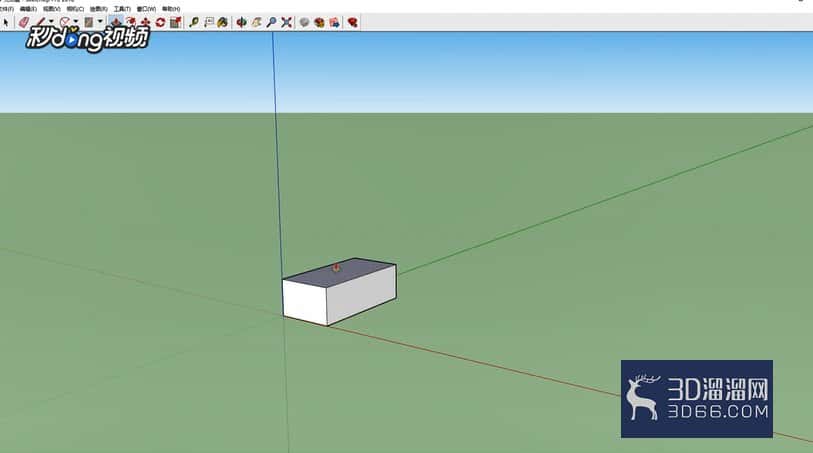
Task: Open the Extension Manager ruby icon
Action: (x=353, y=22)
